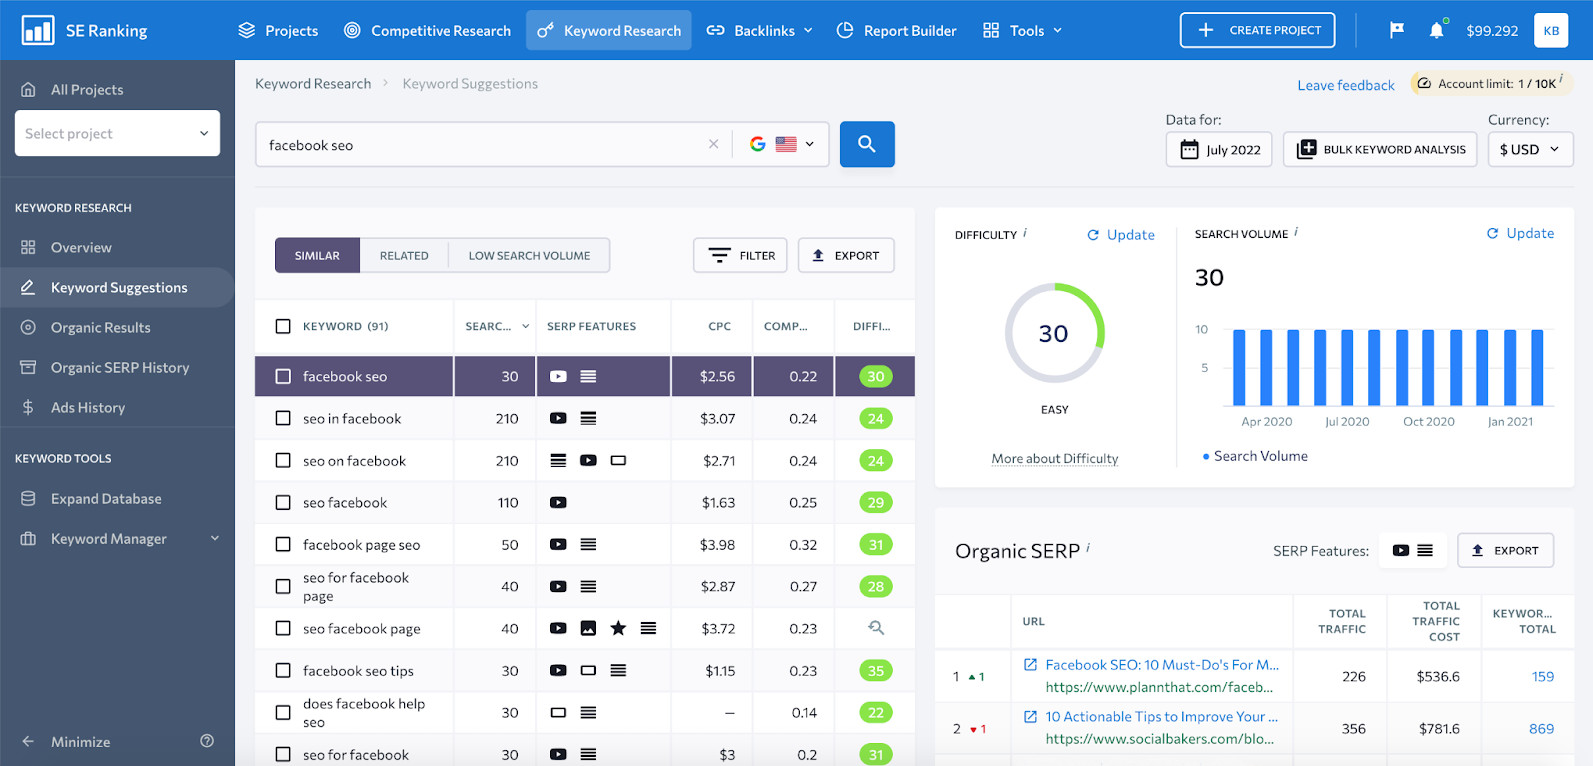This screenshot has width=1593, height=766.
Task: Click list icon in seo in facebook row
Action: [x=588, y=419]
